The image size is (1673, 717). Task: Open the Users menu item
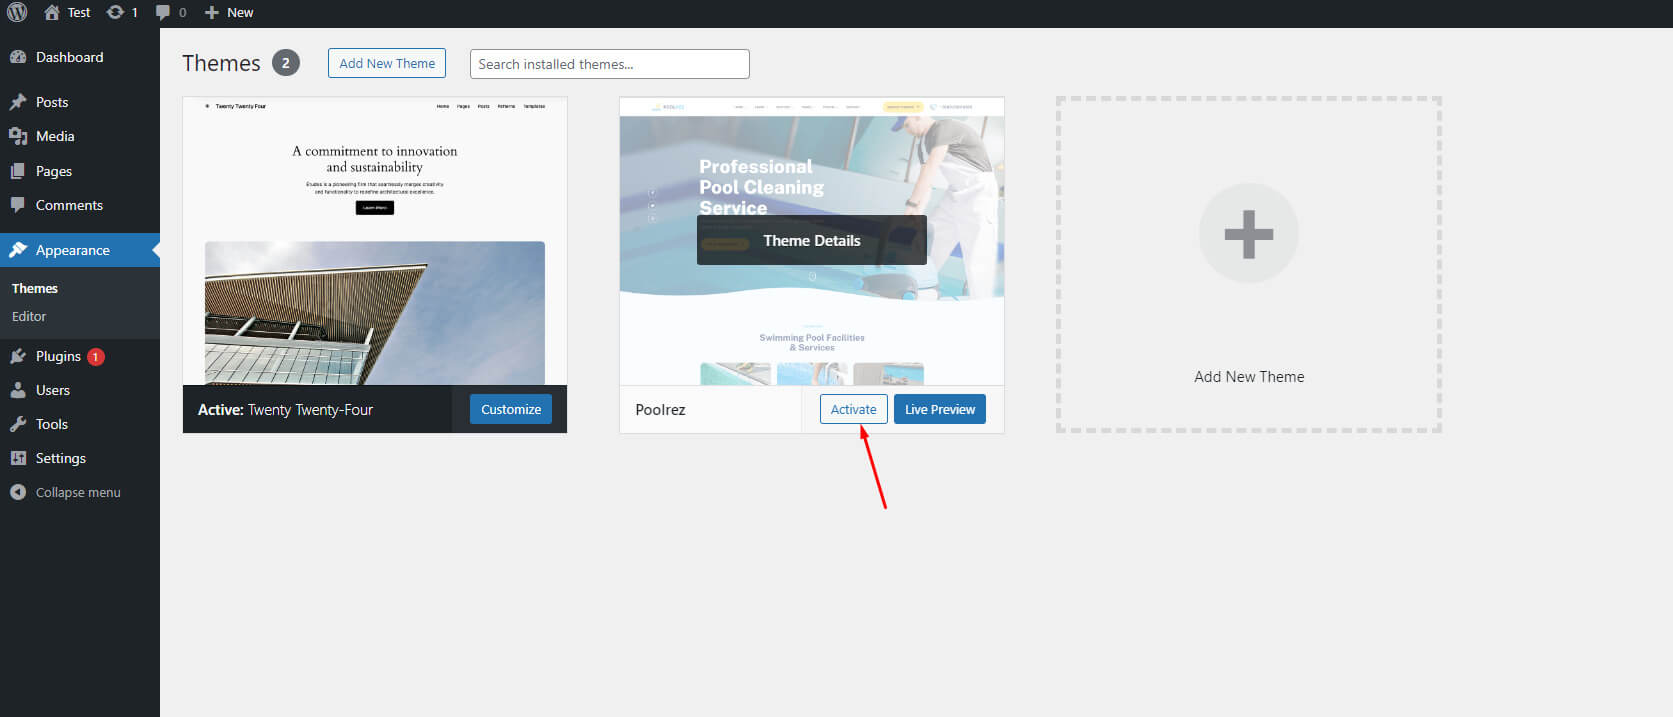click(52, 390)
